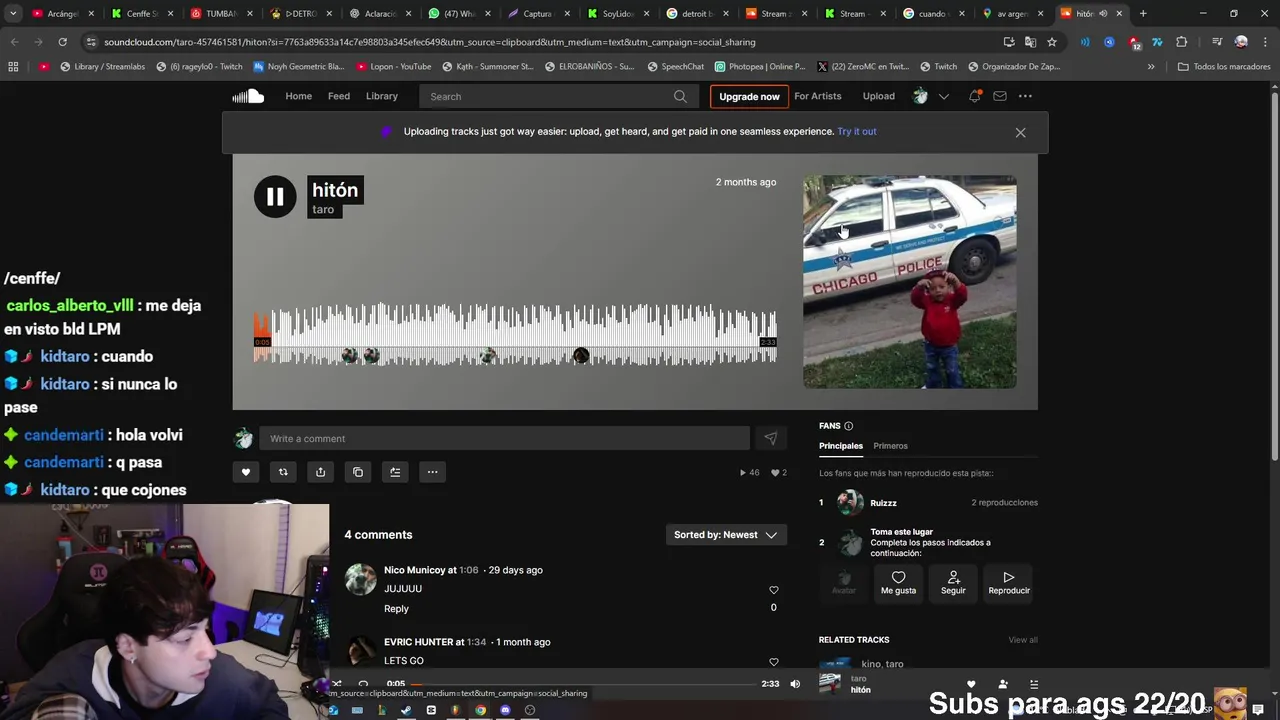Open the messages envelope icon
Screen dimensions: 1280x720
click(x=999, y=96)
